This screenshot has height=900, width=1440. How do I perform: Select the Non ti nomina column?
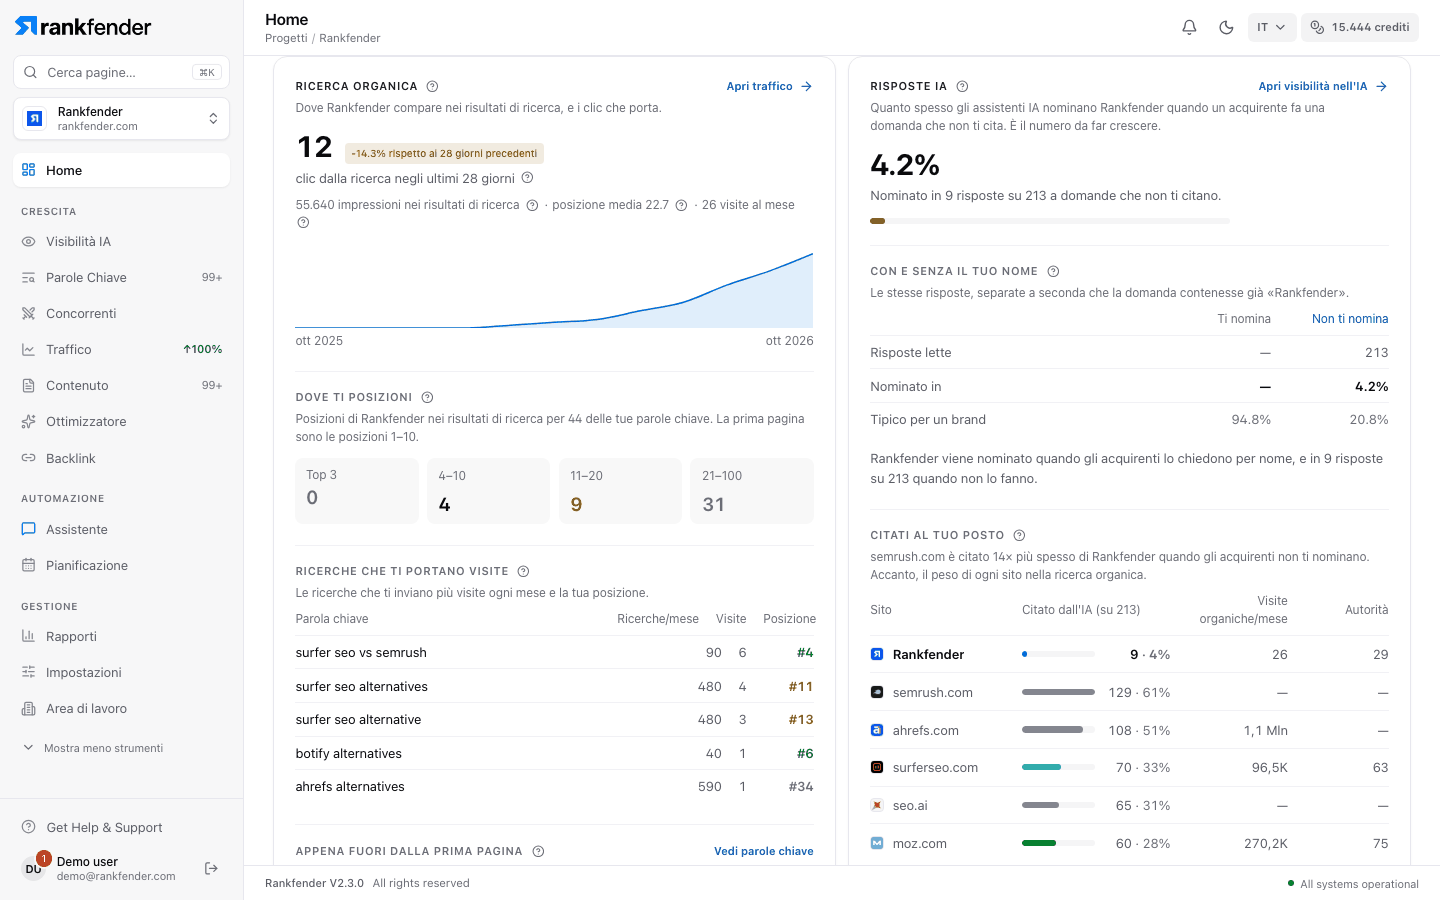click(x=1350, y=319)
